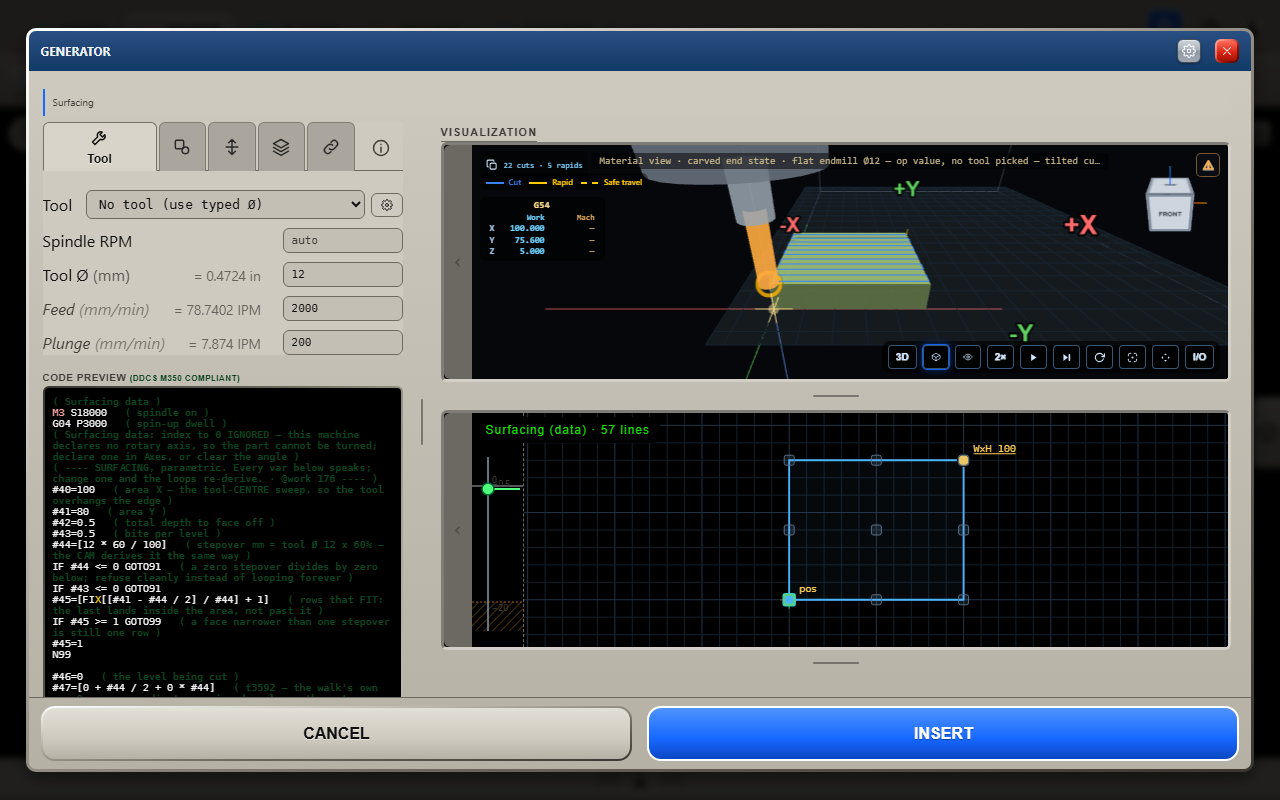Click the 'WxH 100' dimension label
Viewport: 1280px width, 800px height.
coord(994,449)
